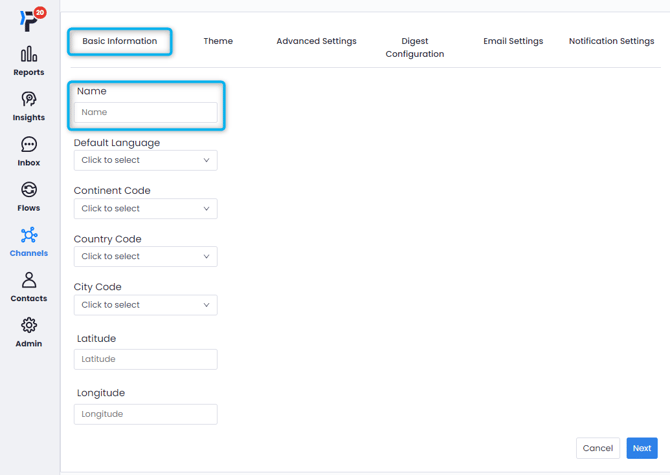Click into the Latitude text field

coord(145,359)
